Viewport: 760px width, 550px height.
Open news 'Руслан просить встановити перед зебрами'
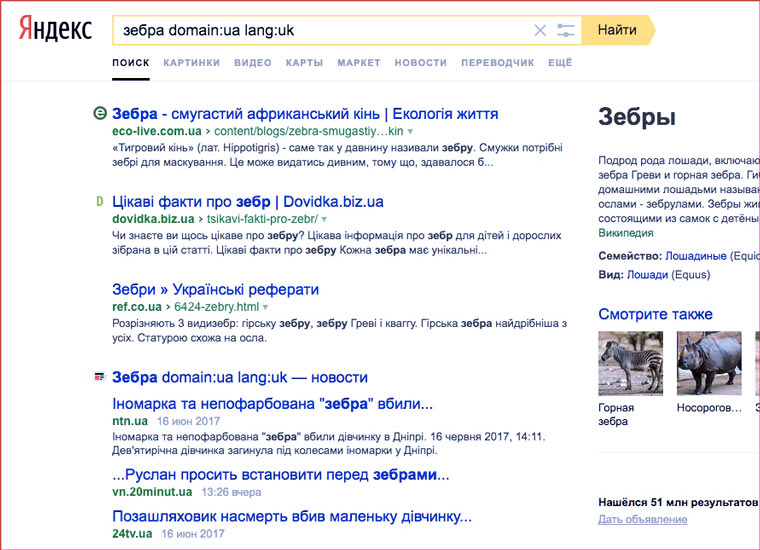(281, 474)
